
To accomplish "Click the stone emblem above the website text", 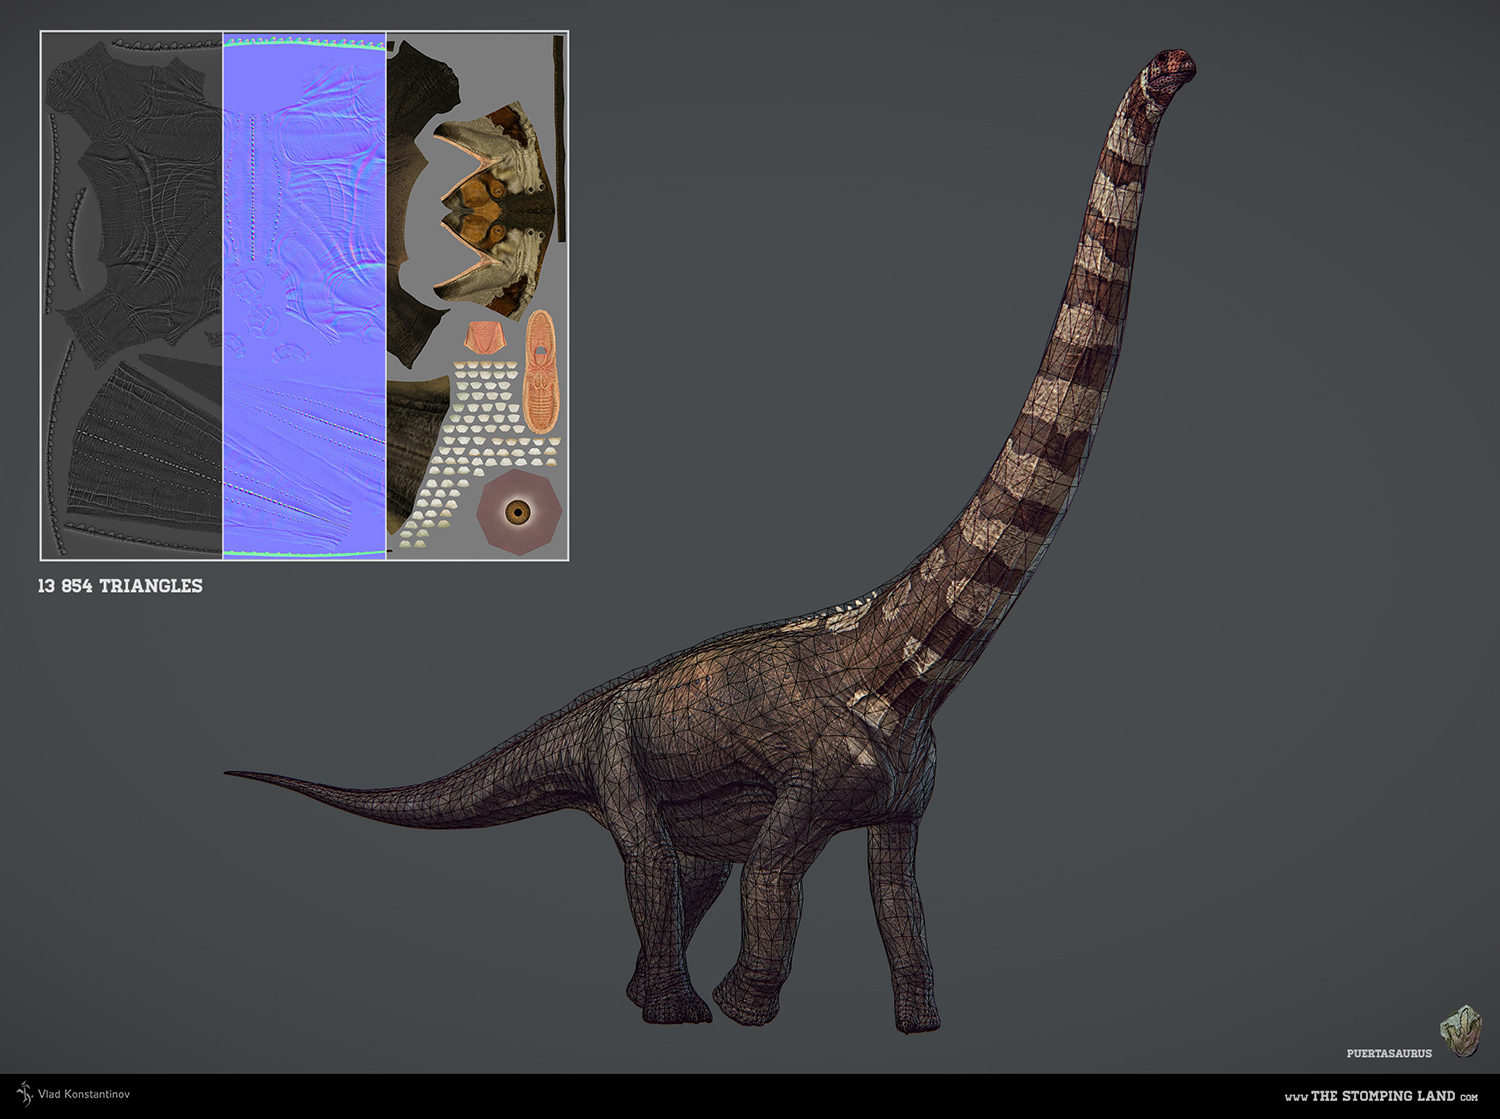I will point(1461,1032).
